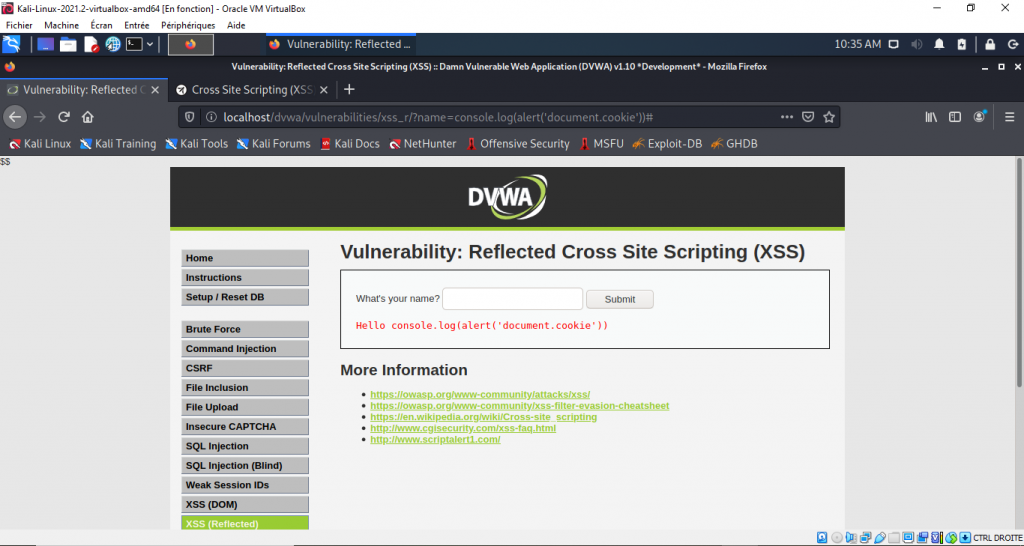
Task: Open VirtualBox Écran menu
Action: tap(101, 25)
